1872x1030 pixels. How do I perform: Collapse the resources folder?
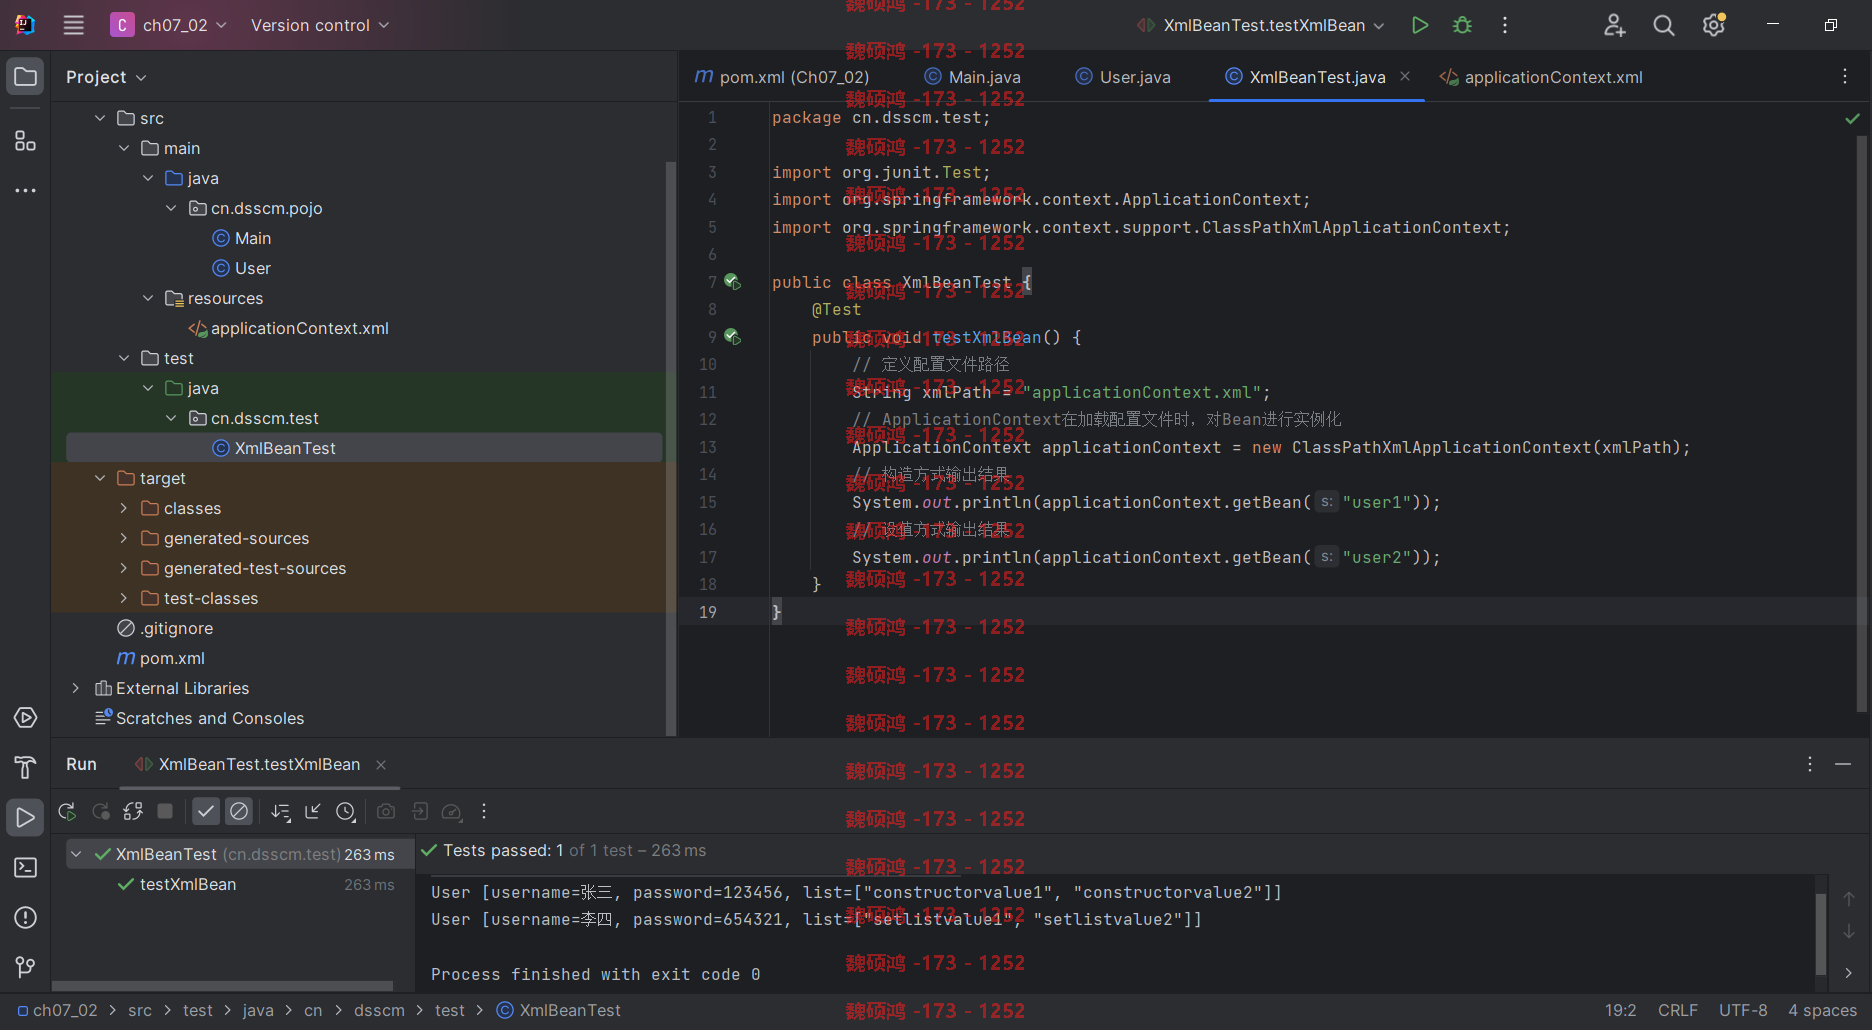148,298
